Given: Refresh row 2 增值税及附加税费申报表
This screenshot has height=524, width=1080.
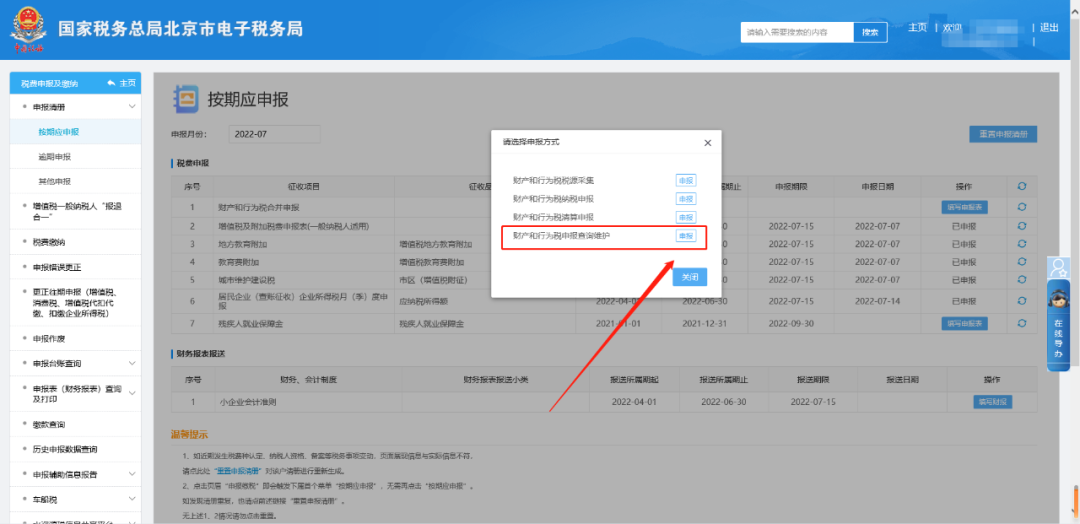Looking at the screenshot, I should point(1021,226).
